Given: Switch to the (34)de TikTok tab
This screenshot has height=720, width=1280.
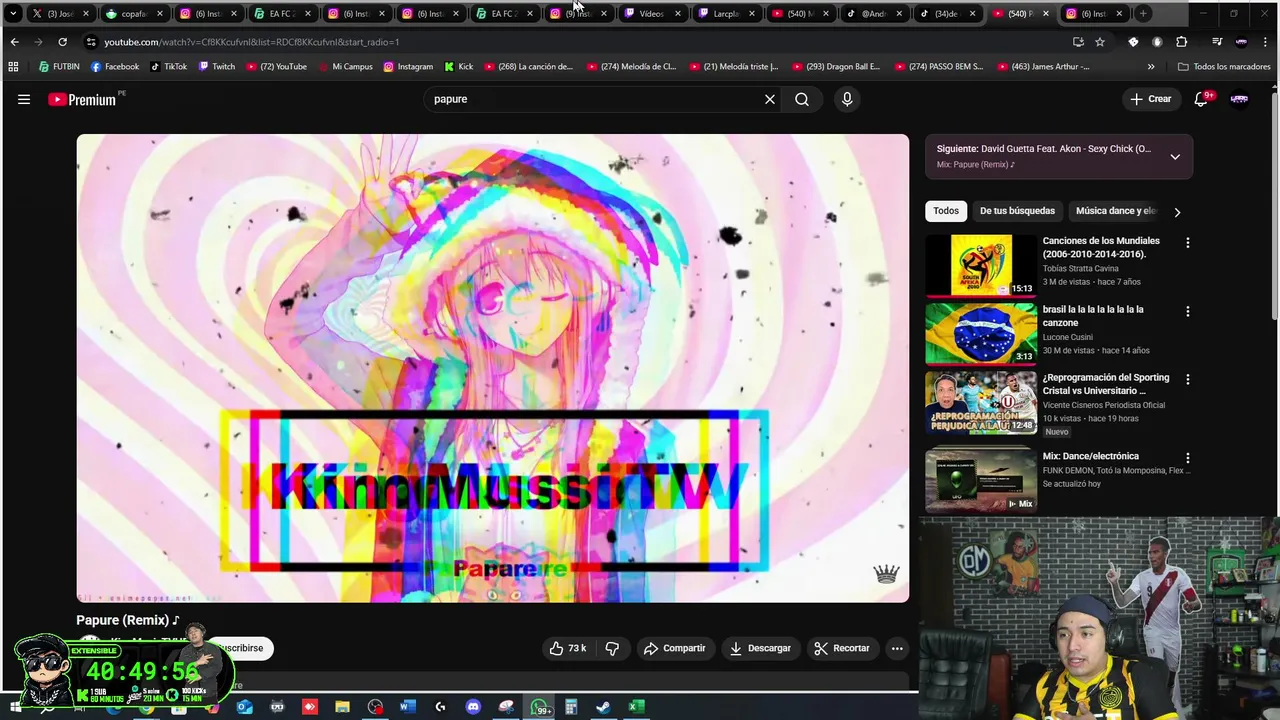Looking at the screenshot, I should pyautogui.click(x=948, y=14).
